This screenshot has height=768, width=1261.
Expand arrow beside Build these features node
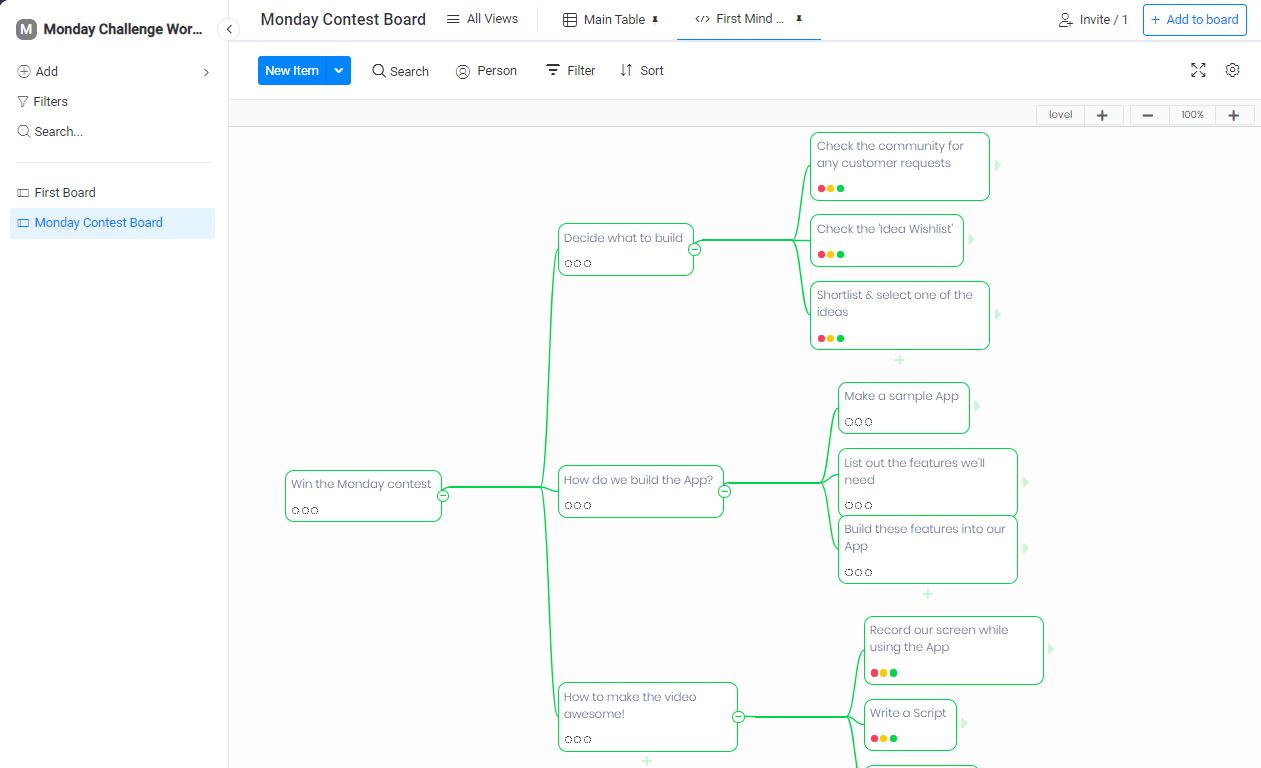(x=1026, y=548)
